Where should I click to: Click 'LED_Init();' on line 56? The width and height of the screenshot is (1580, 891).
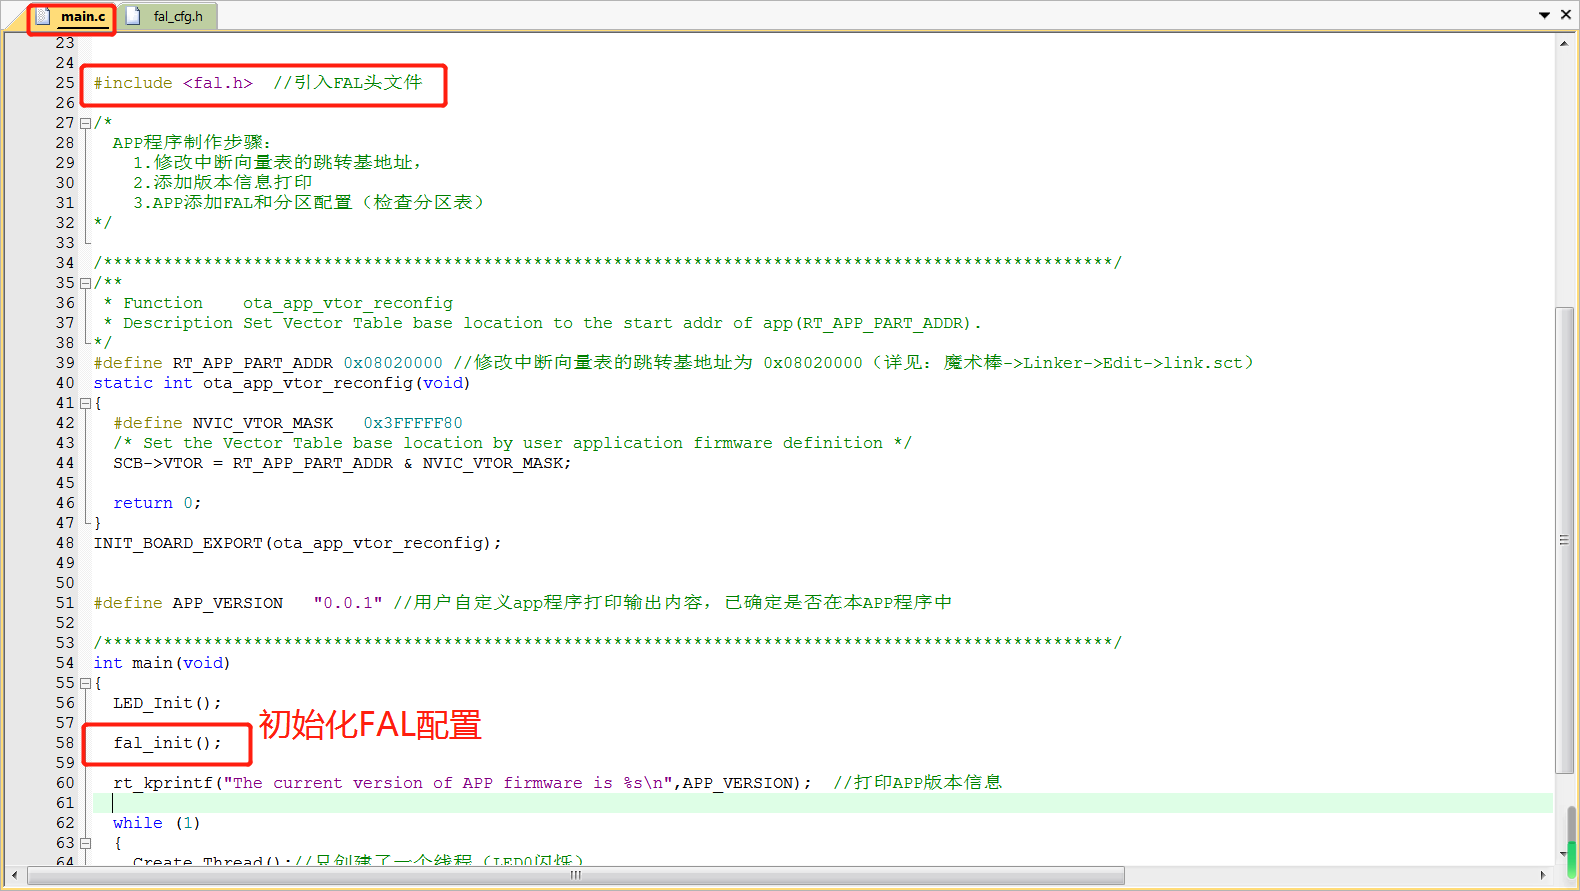click(x=167, y=703)
